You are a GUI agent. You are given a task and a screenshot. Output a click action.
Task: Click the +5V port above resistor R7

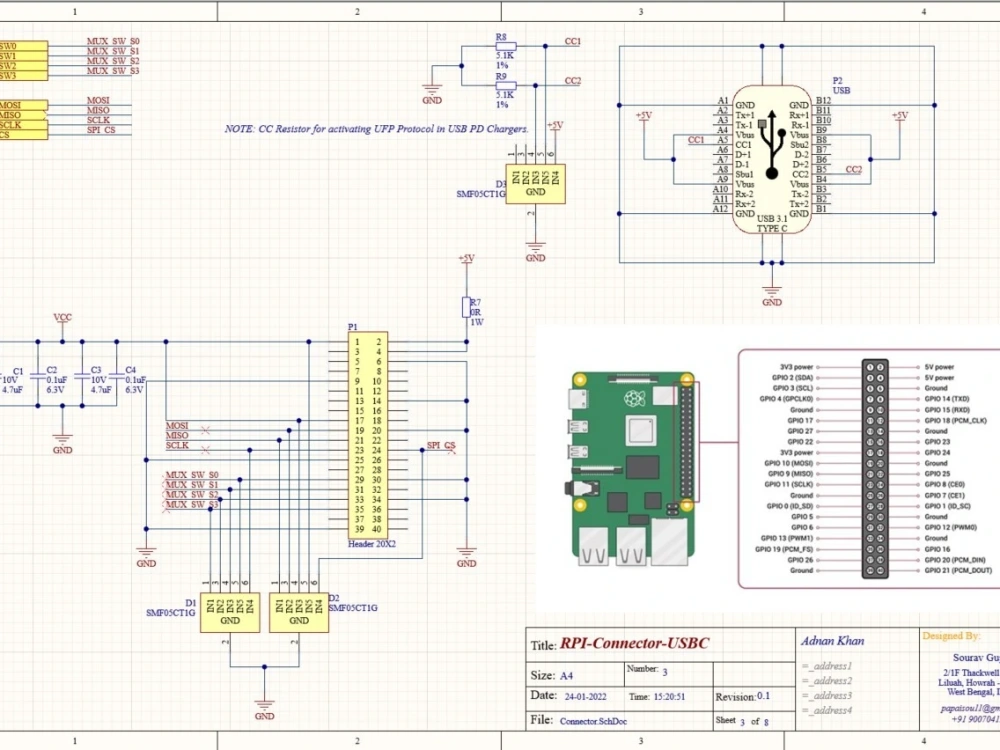466,260
